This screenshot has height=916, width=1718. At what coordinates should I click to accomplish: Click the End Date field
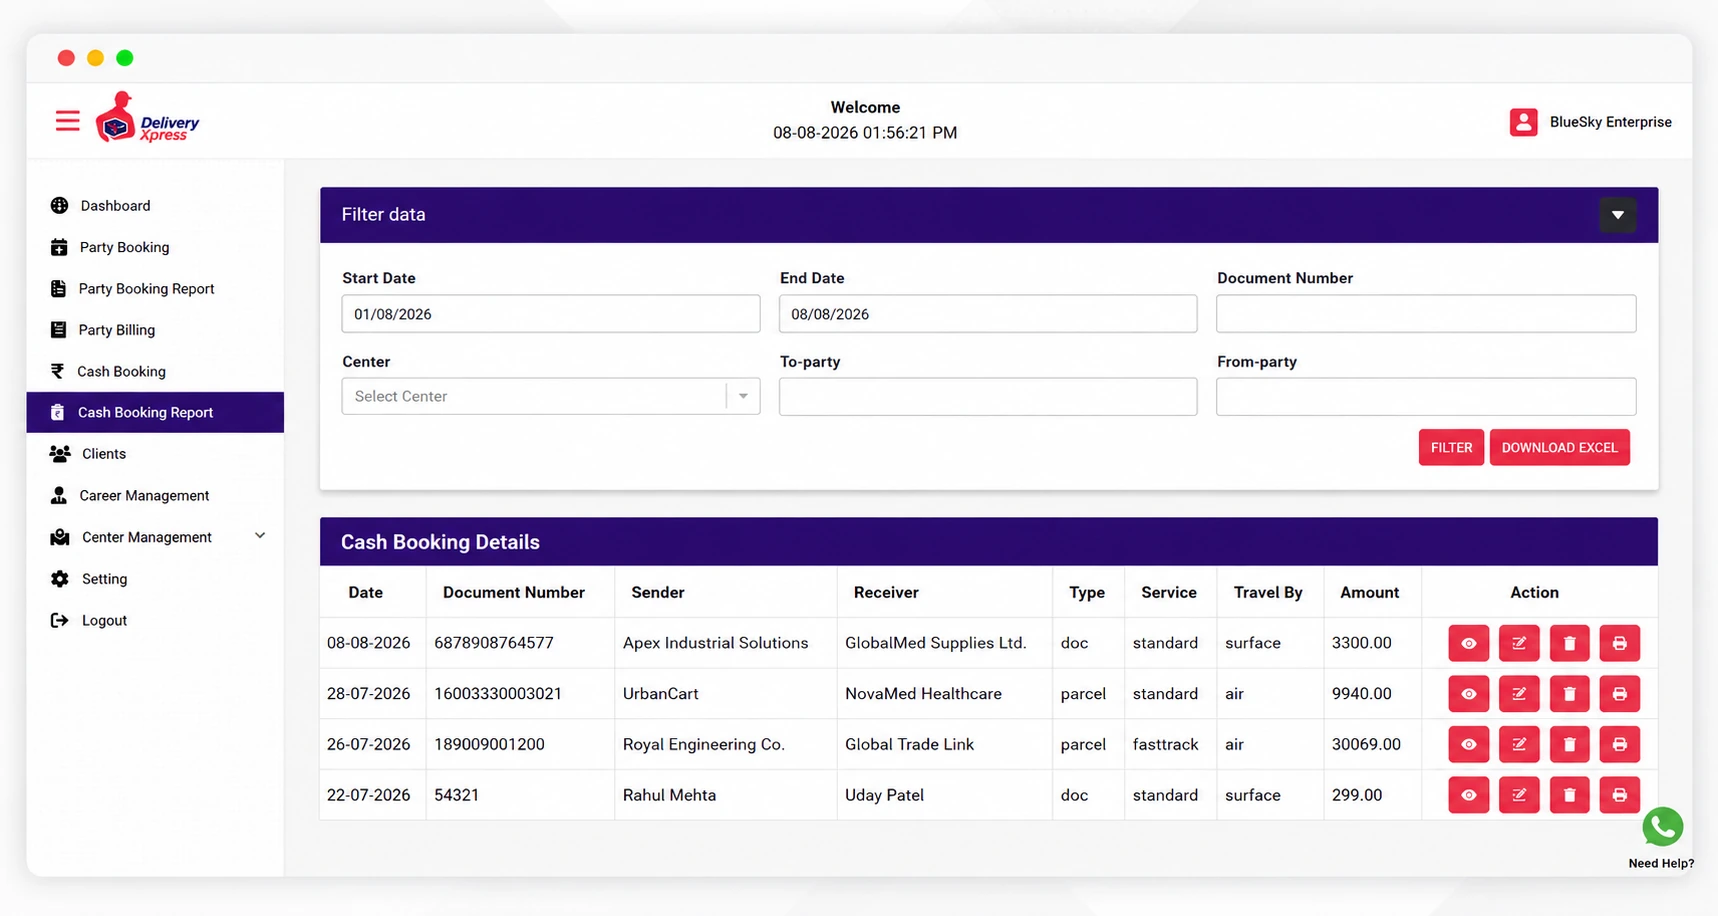988,314
